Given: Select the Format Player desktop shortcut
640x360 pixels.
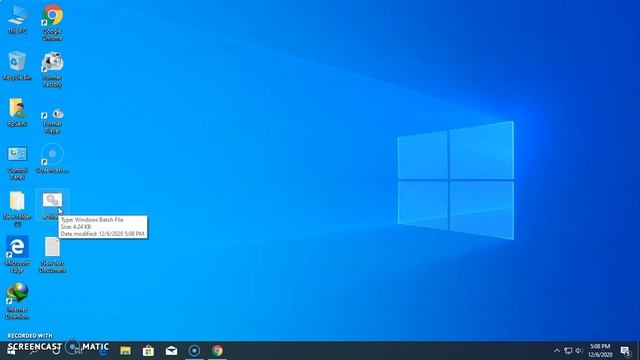Looking at the screenshot, I should [x=52, y=121].
